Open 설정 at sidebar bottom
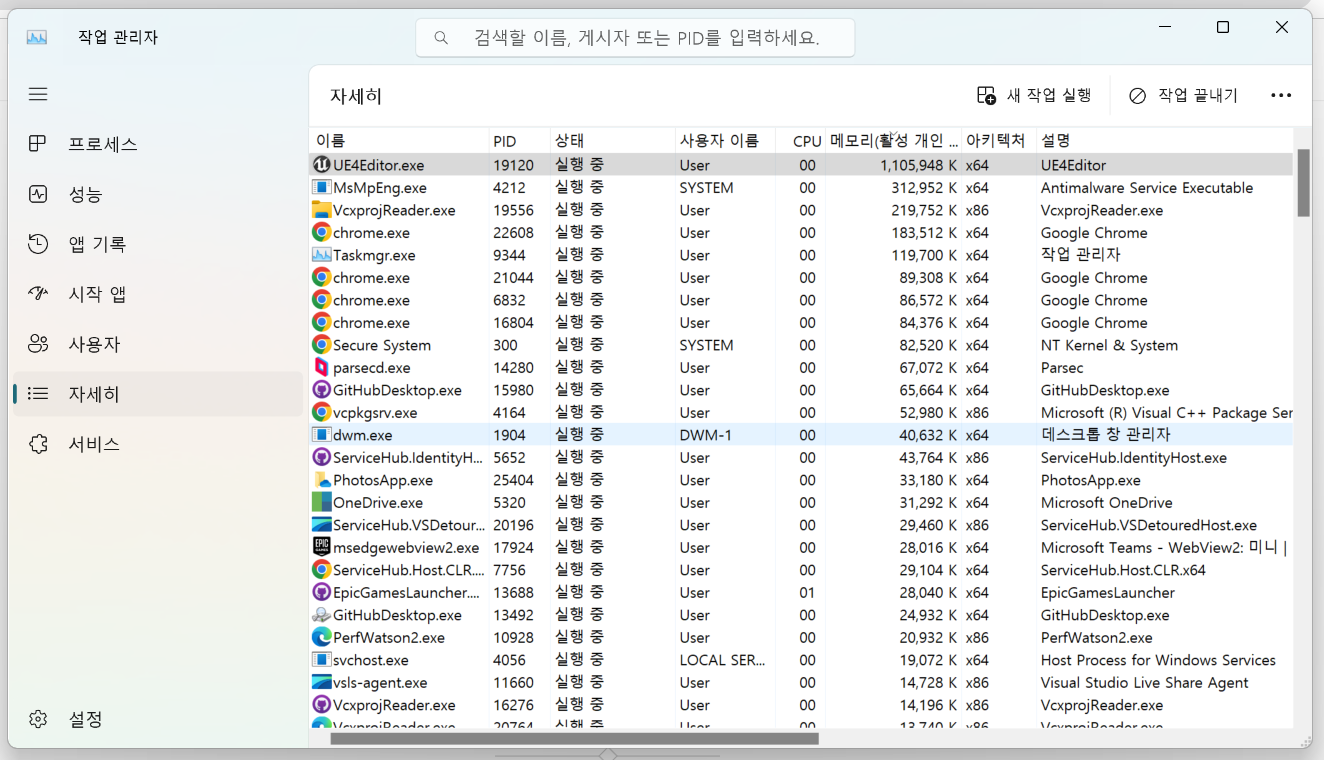 click(156, 719)
